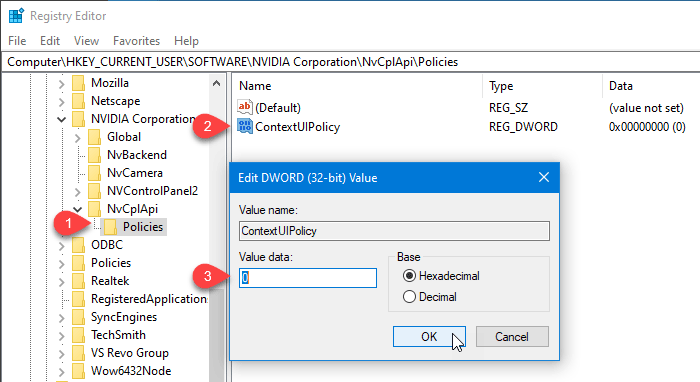This screenshot has width=700, height=382.
Task: Select the NvBackend folder icon
Action: [95, 155]
